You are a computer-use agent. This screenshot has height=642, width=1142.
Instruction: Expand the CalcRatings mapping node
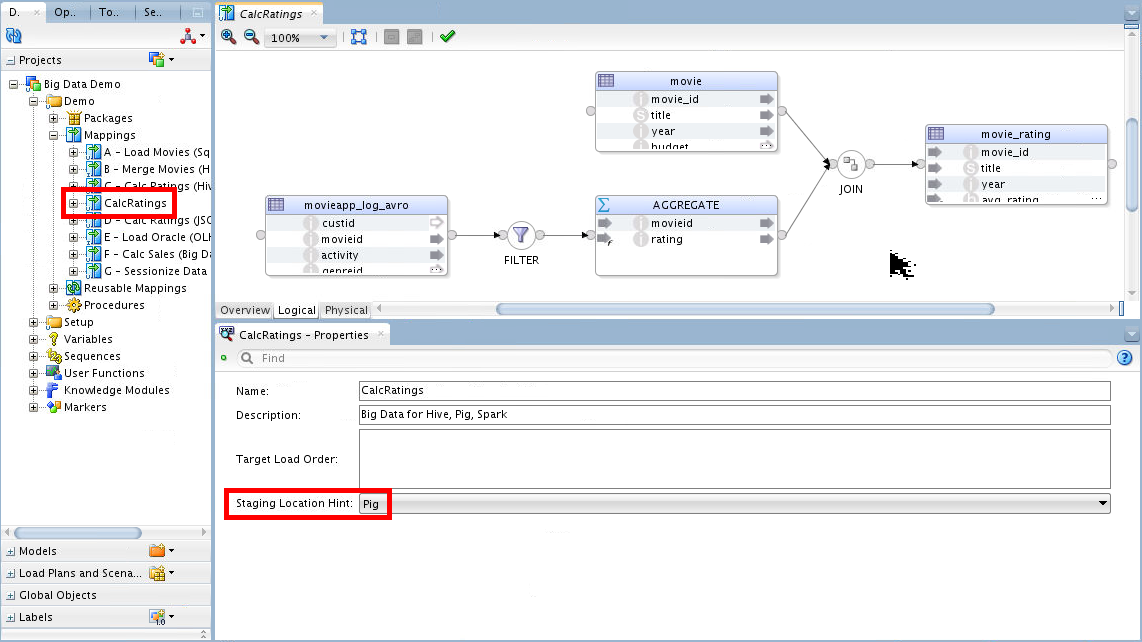(74, 203)
